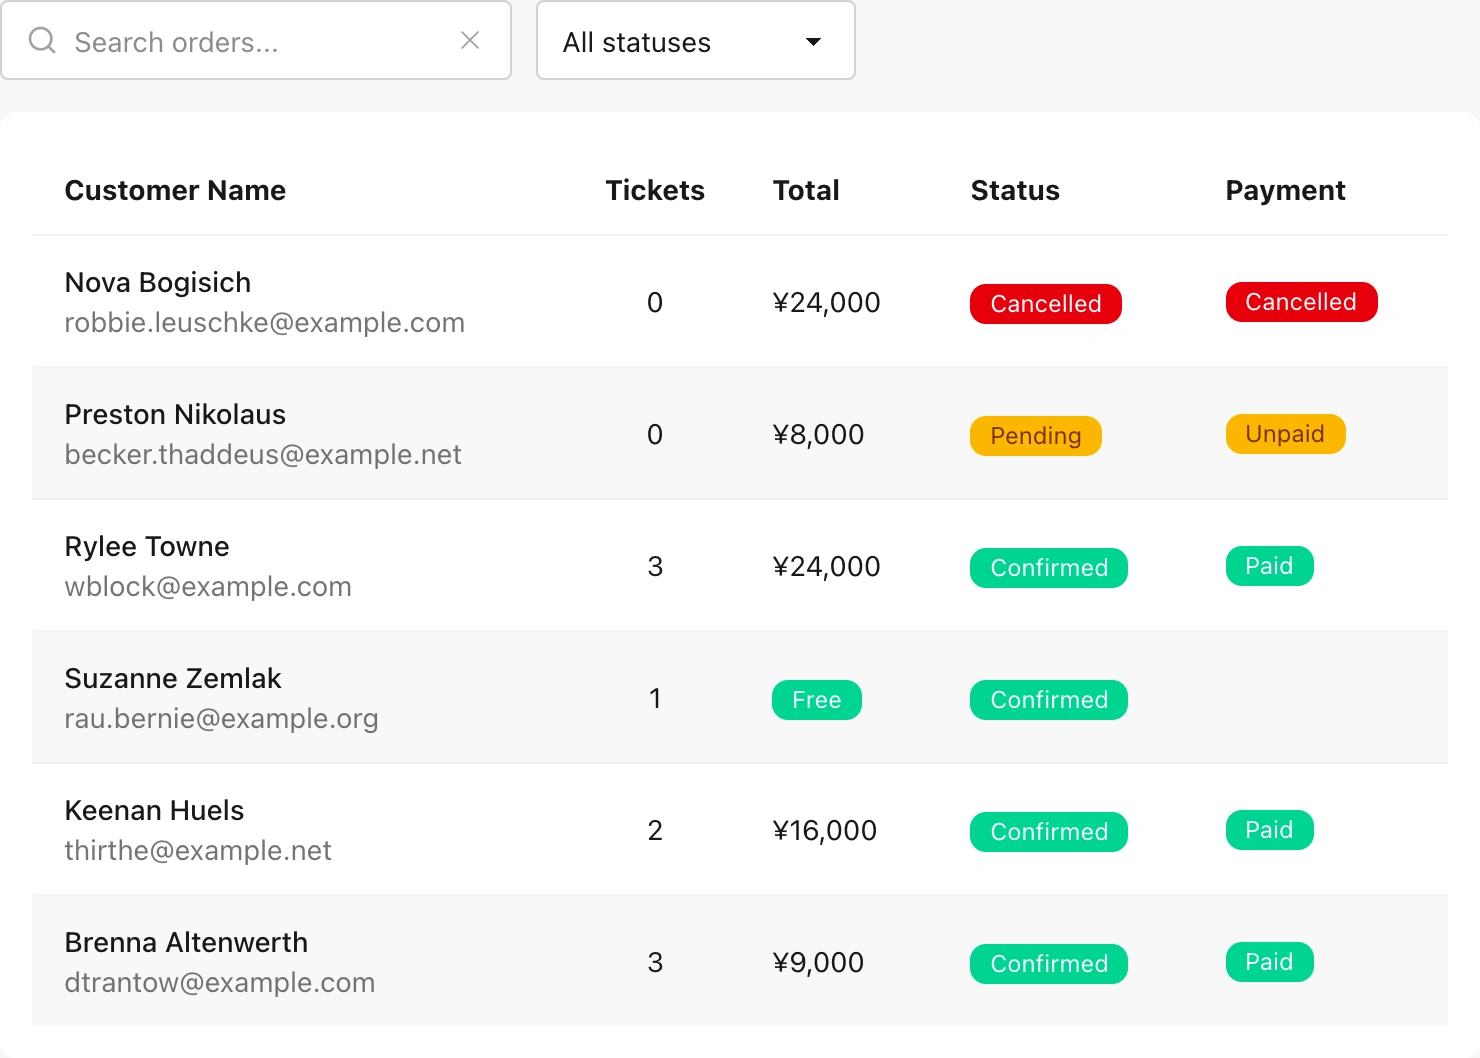
Task: Select customer name Nova Bogisich
Action: 158,282
